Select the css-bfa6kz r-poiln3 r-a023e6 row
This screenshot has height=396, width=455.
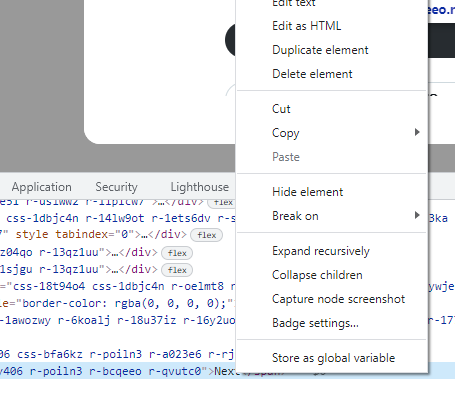click(x=118, y=354)
